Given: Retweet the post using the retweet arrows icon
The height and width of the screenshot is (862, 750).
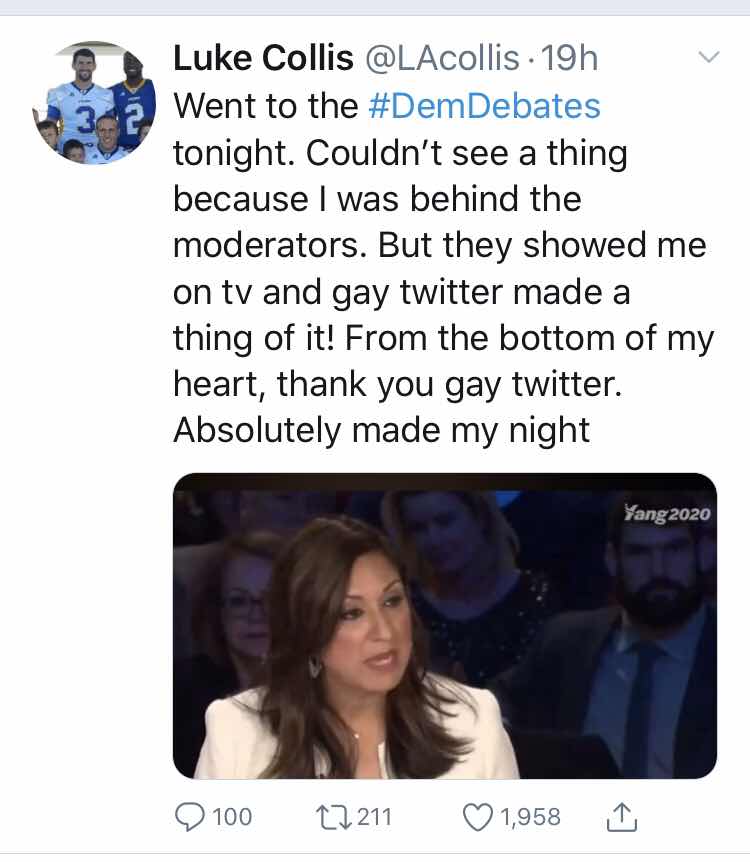Looking at the screenshot, I should tap(334, 817).
